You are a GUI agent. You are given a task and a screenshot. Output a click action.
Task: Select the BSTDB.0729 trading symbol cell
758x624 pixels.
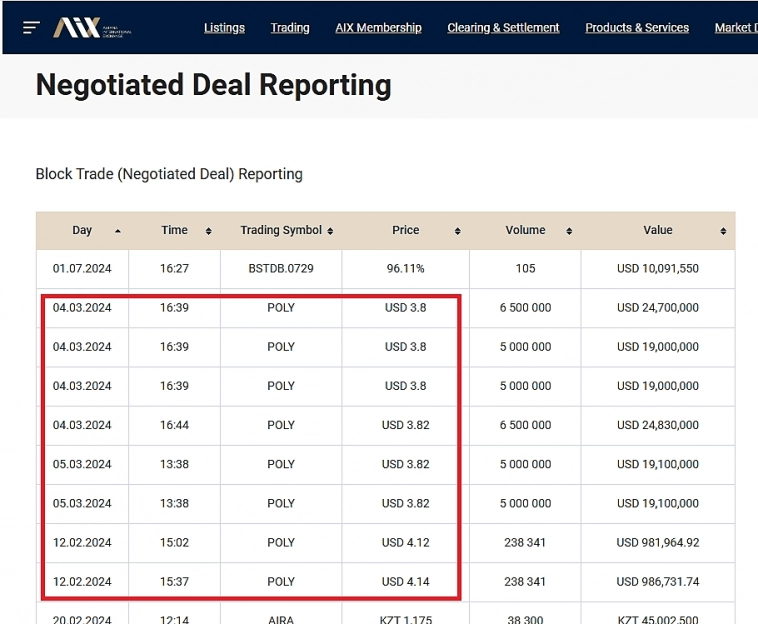click(x=281, y=269)
